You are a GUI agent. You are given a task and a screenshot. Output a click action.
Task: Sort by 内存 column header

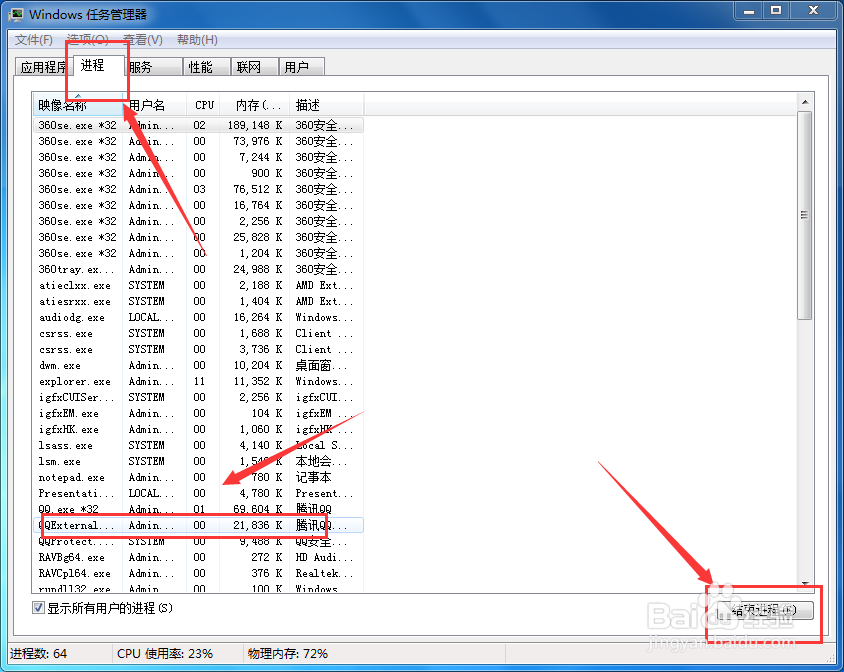(x=255, y=104)
